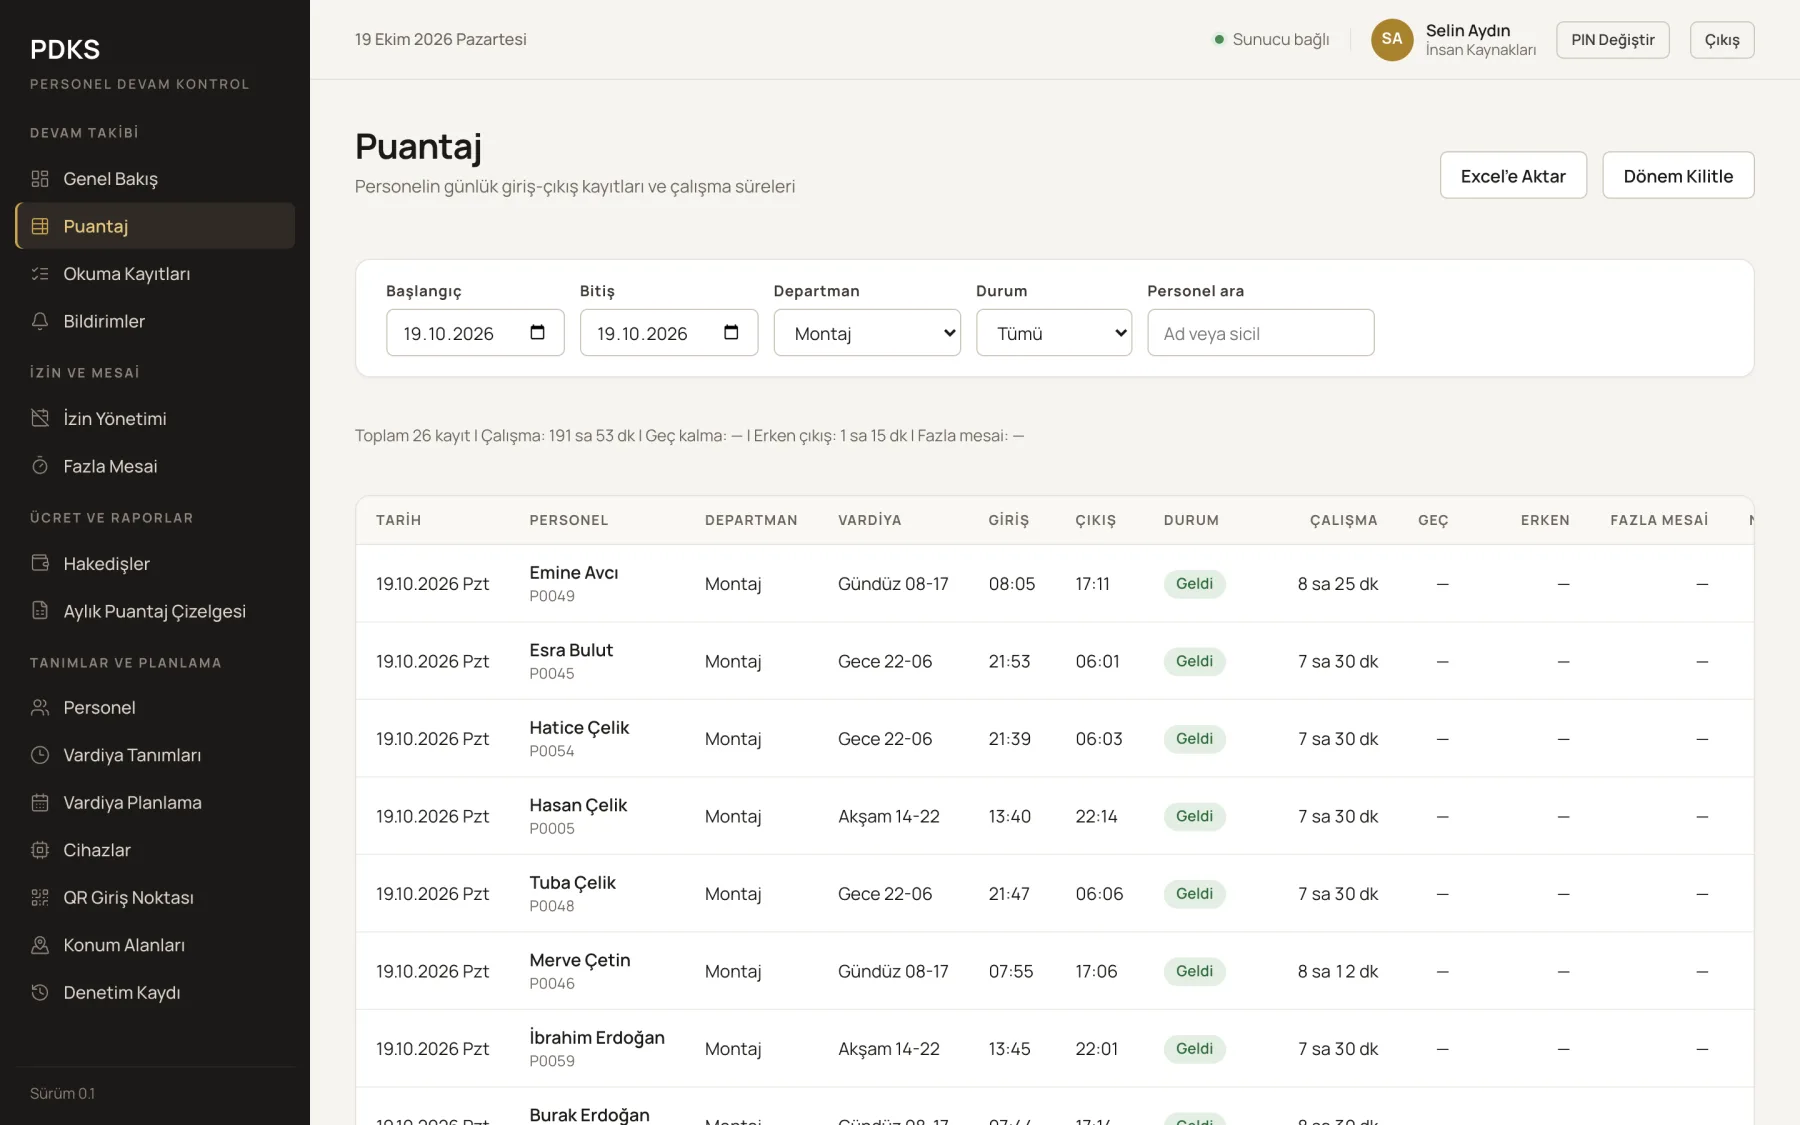Focus the Personel ara search field
This screenshot has height=1125, width=1800.
point(1261,333)
